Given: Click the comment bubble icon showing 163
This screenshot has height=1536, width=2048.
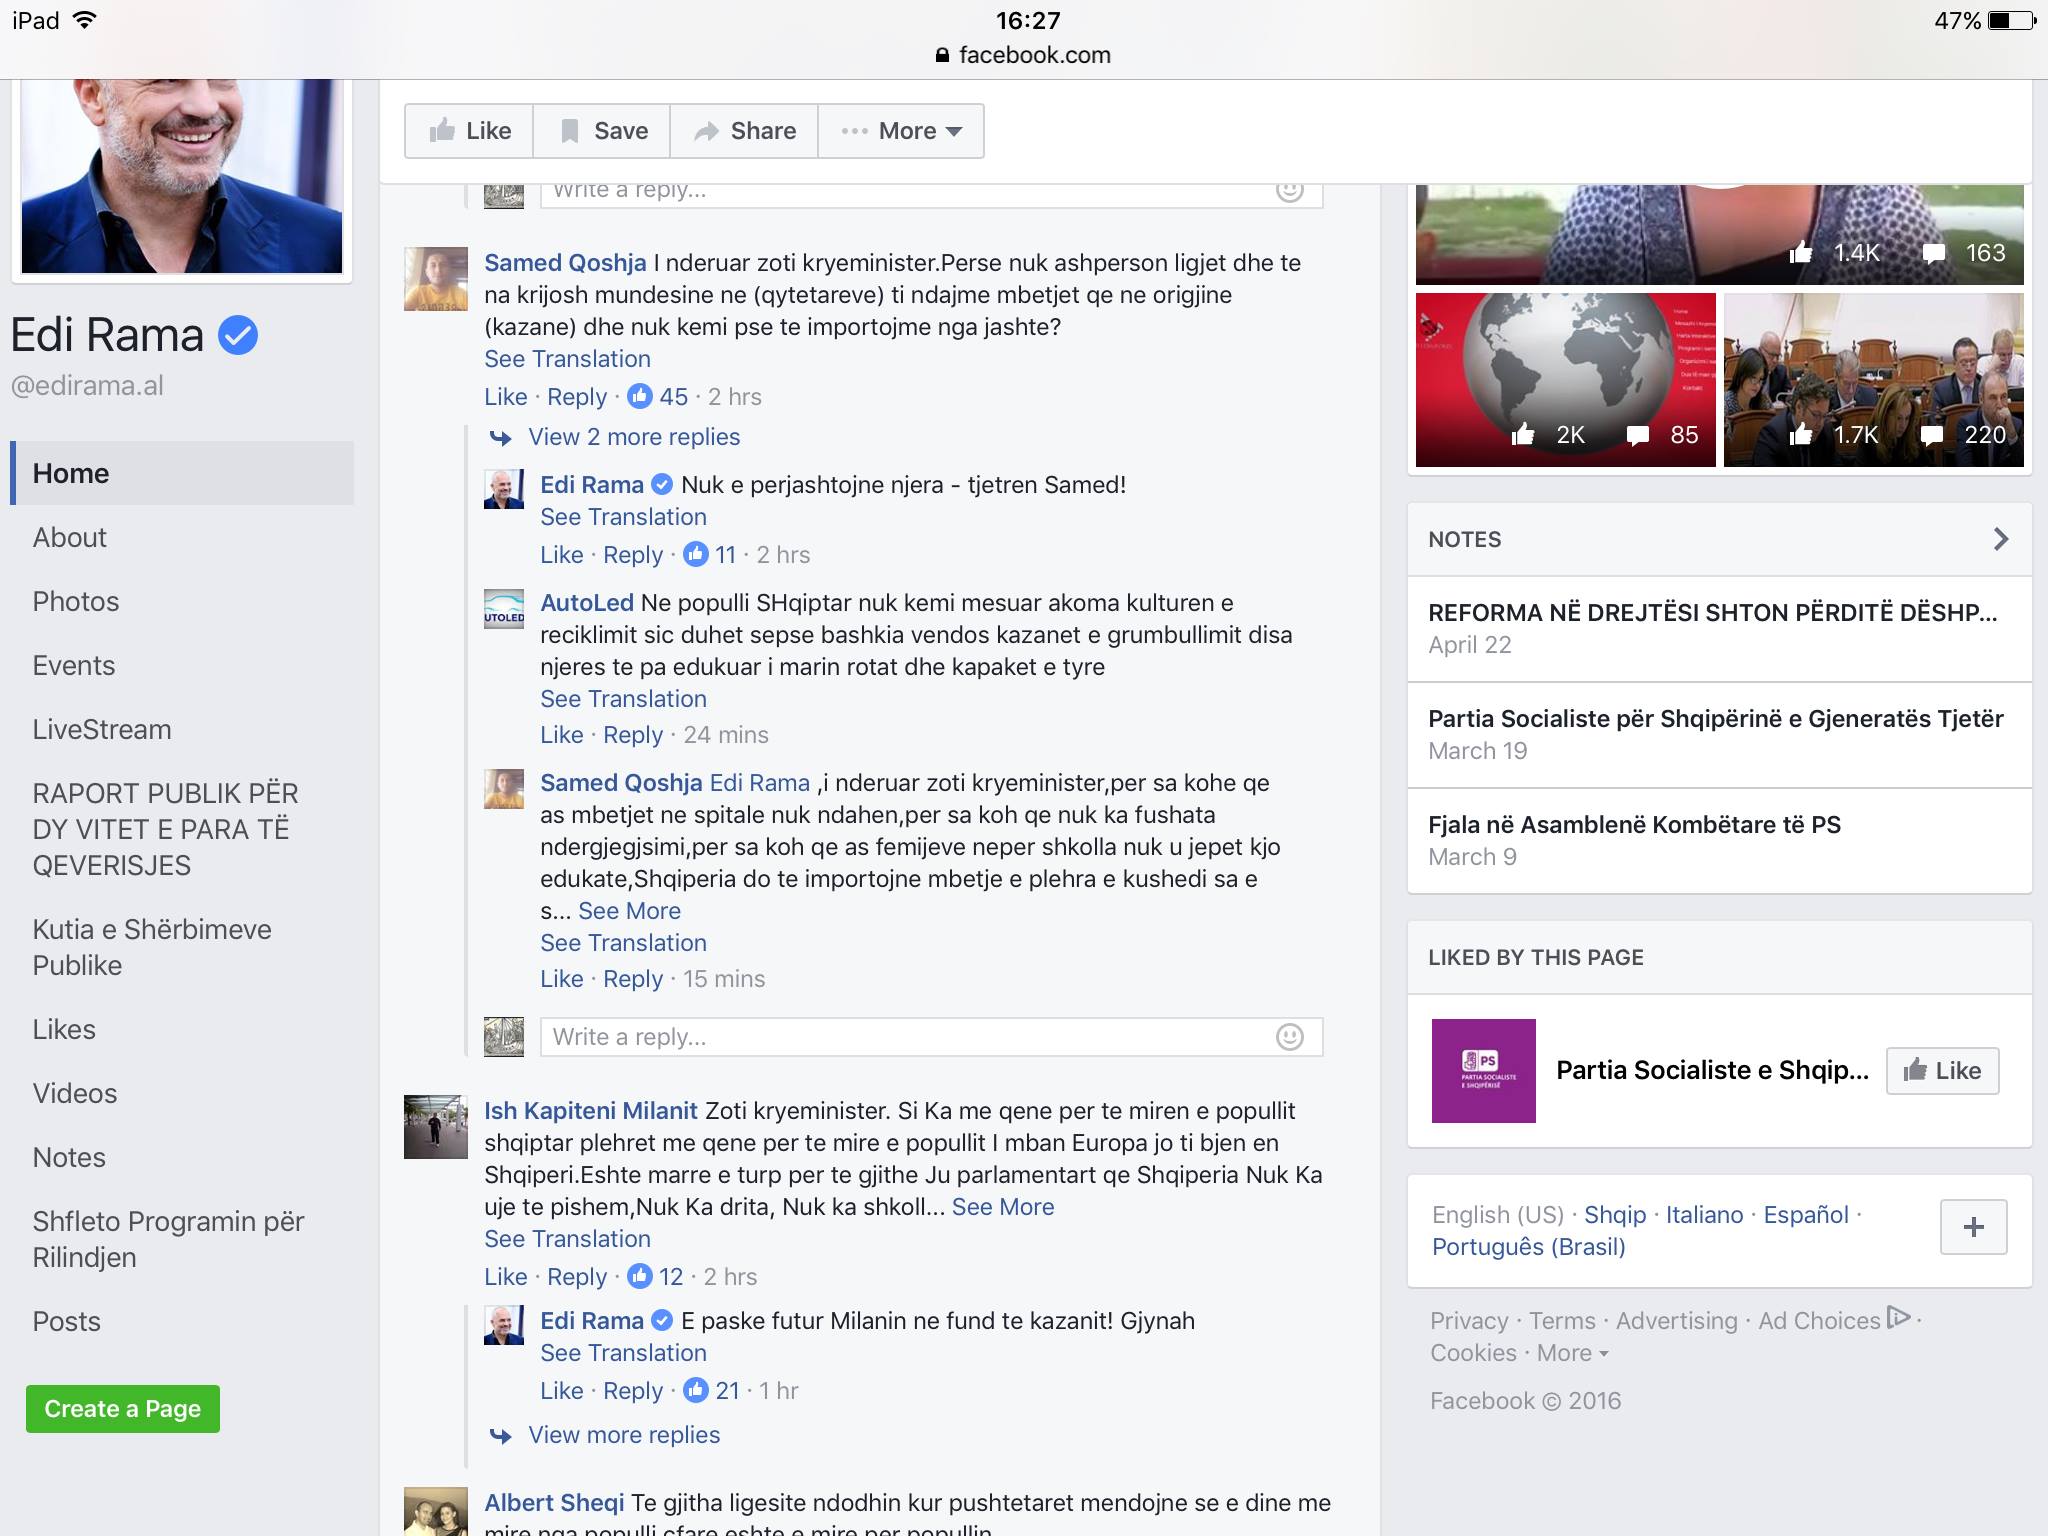Looking at the screenshot, I should (x=1934, y=253).
